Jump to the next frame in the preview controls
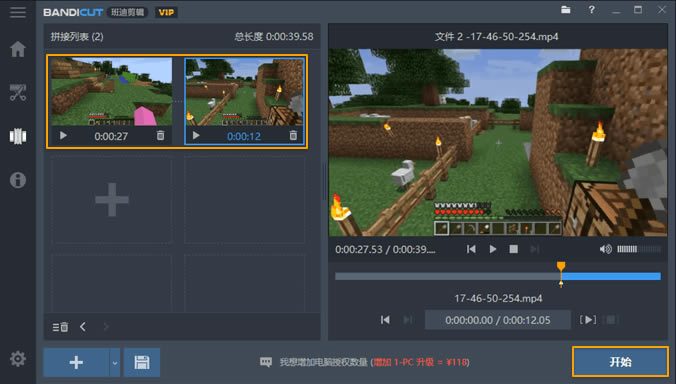The image size is (676, 384). [535, 249]
